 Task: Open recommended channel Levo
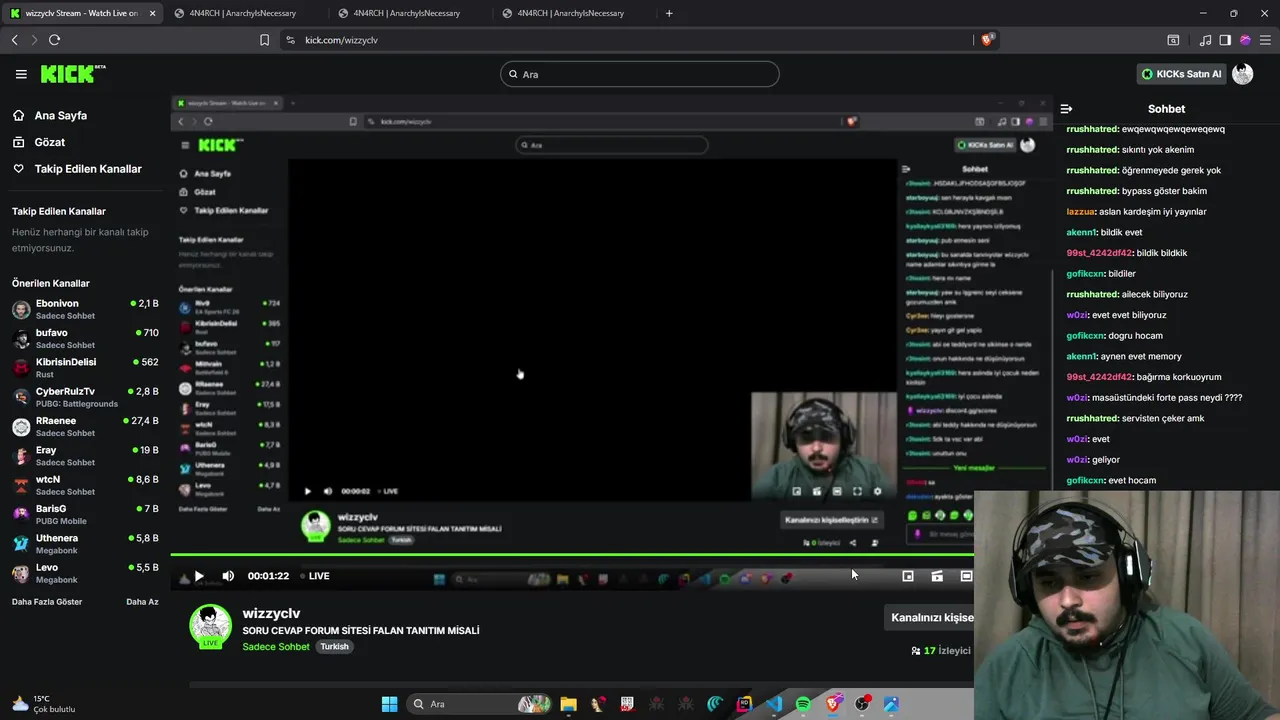(85, 573)
